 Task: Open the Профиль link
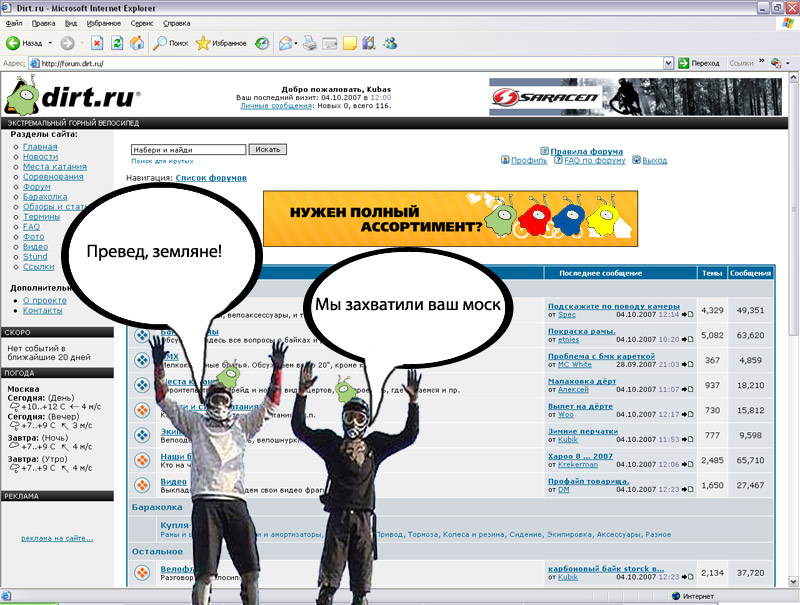click(529, 160)
